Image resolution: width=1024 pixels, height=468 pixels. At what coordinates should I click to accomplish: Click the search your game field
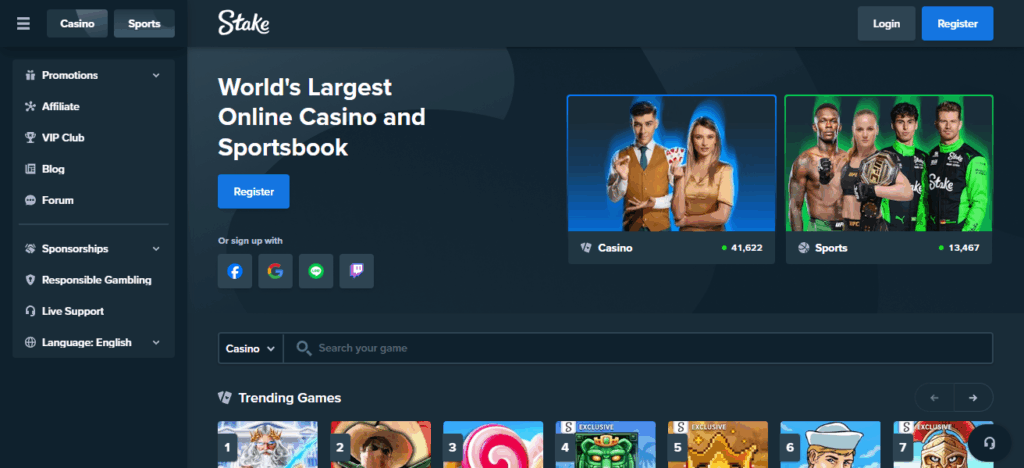[638, 348]
